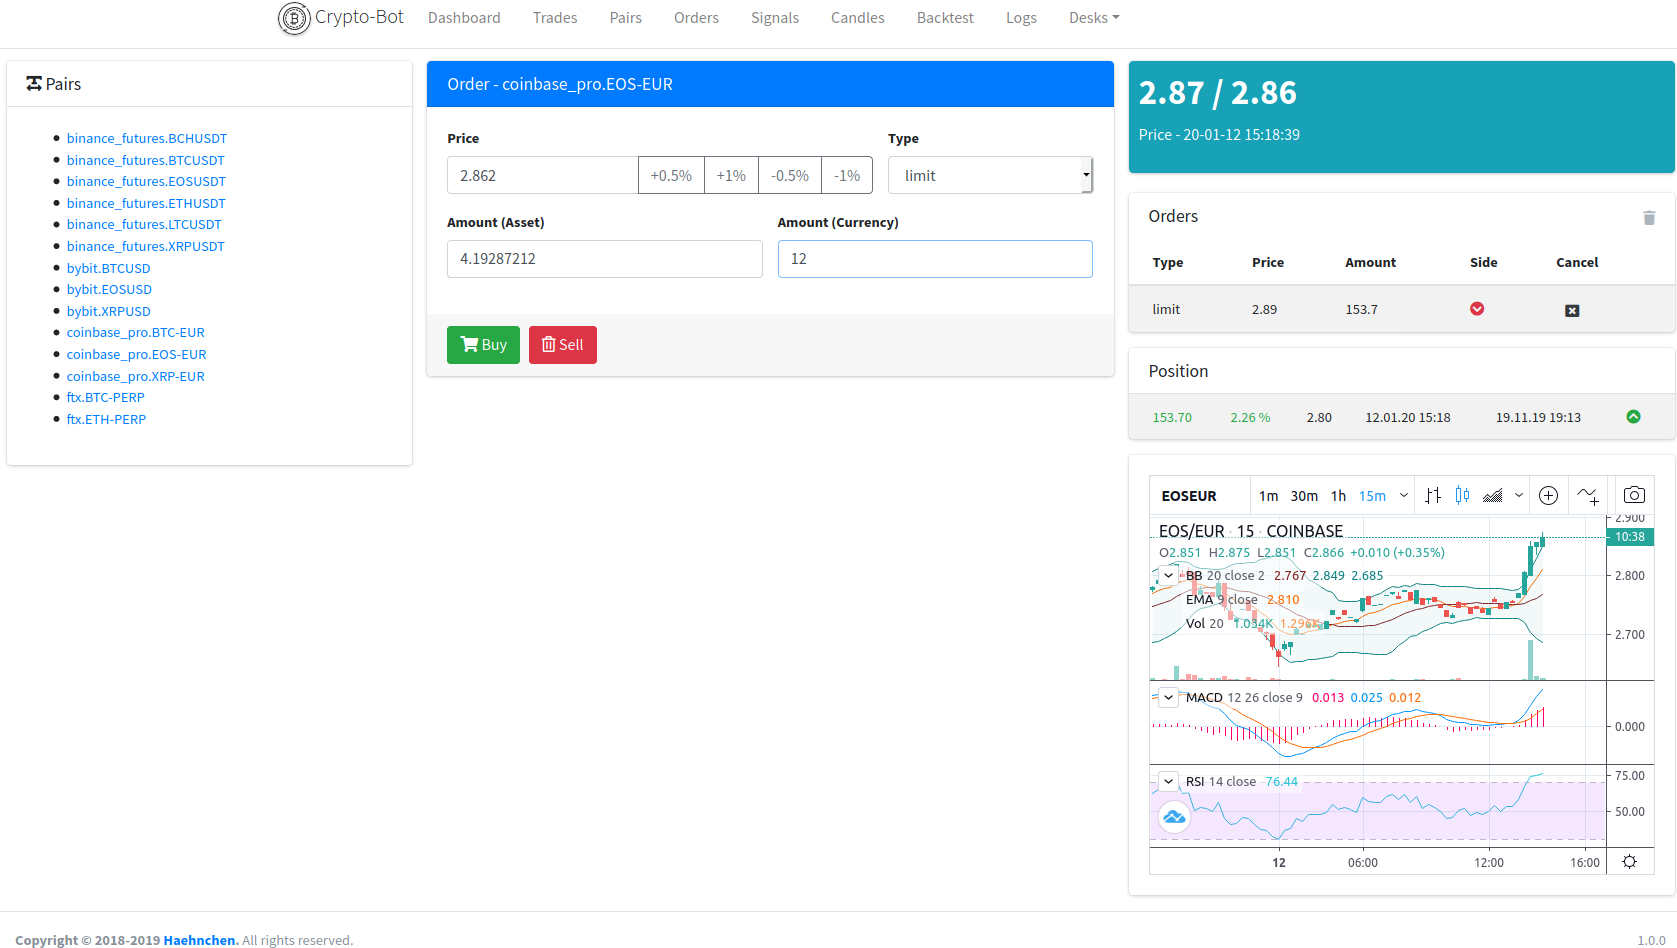1677x948 pixels.
Task: Click the 2.26 % position profit value
Action: [1250, 418]
